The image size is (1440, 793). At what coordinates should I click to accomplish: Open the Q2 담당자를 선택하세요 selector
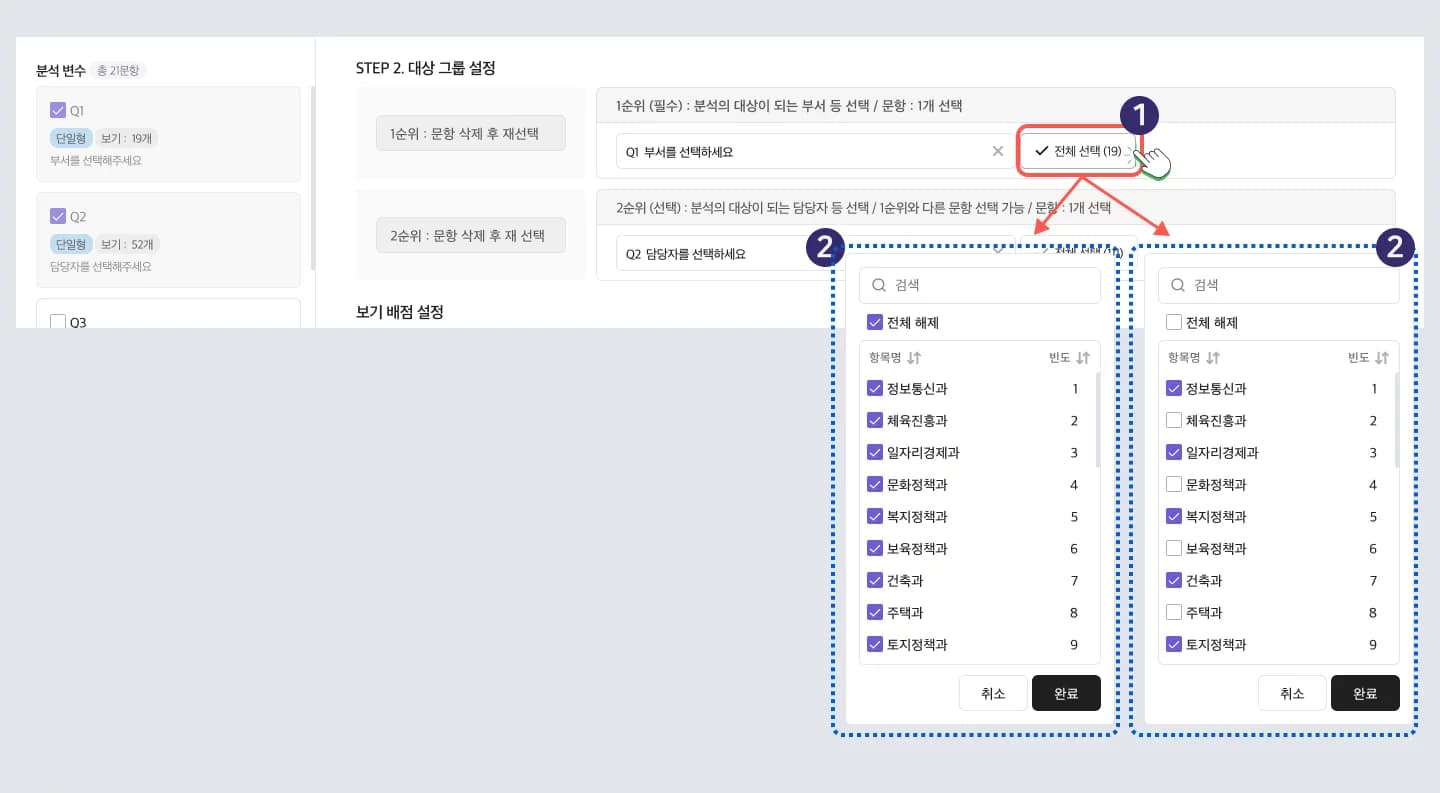[700, 254]
